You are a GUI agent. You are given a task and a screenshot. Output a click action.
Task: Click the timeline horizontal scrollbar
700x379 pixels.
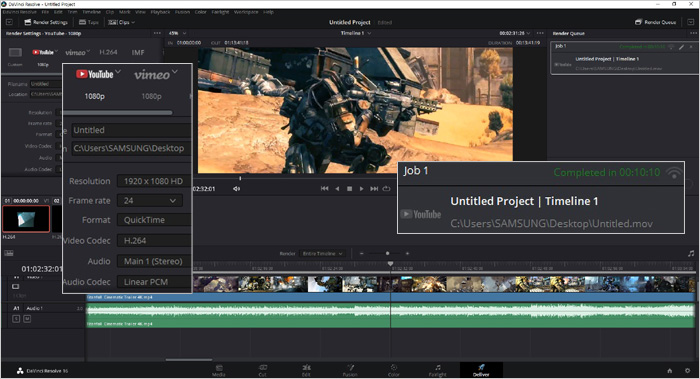pos(189,359)
